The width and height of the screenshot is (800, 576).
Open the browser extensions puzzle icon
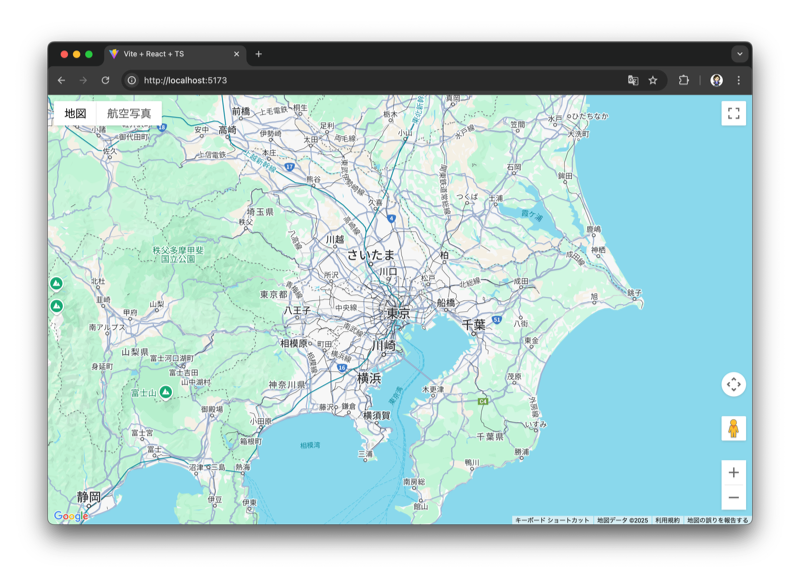click(684, 80)
